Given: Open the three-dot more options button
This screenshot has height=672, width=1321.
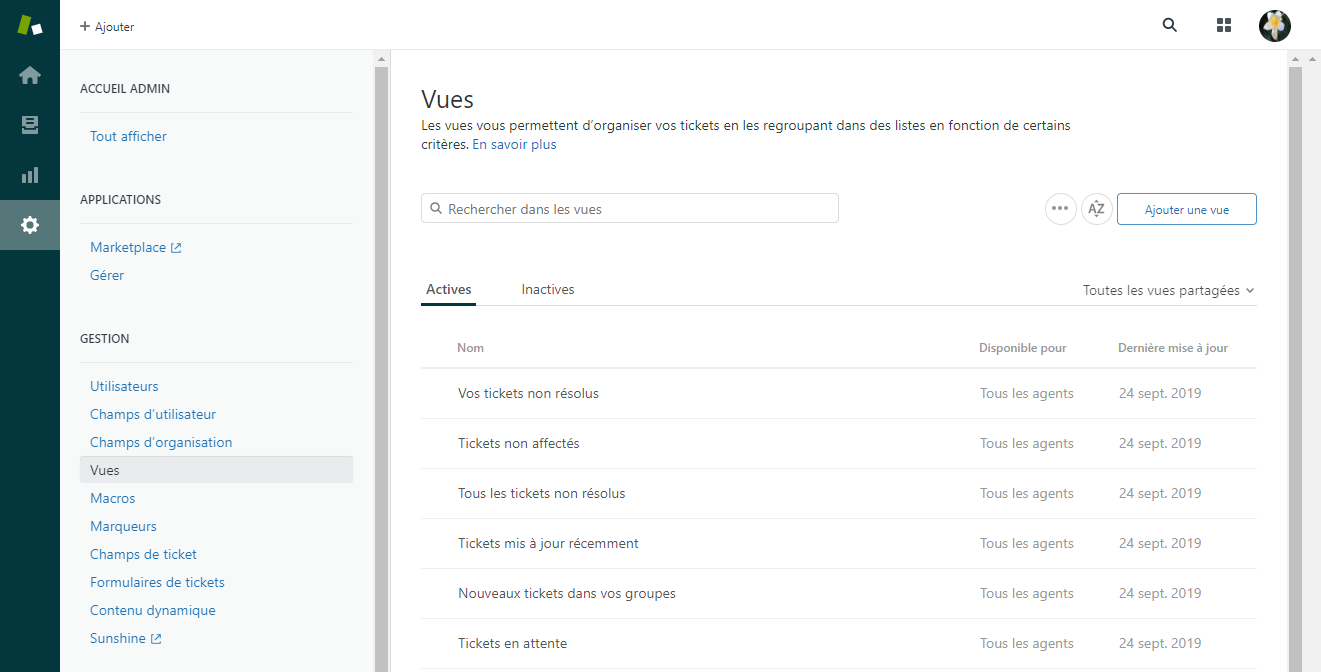Looking at the screenshot, I should tap(1061, 209).
